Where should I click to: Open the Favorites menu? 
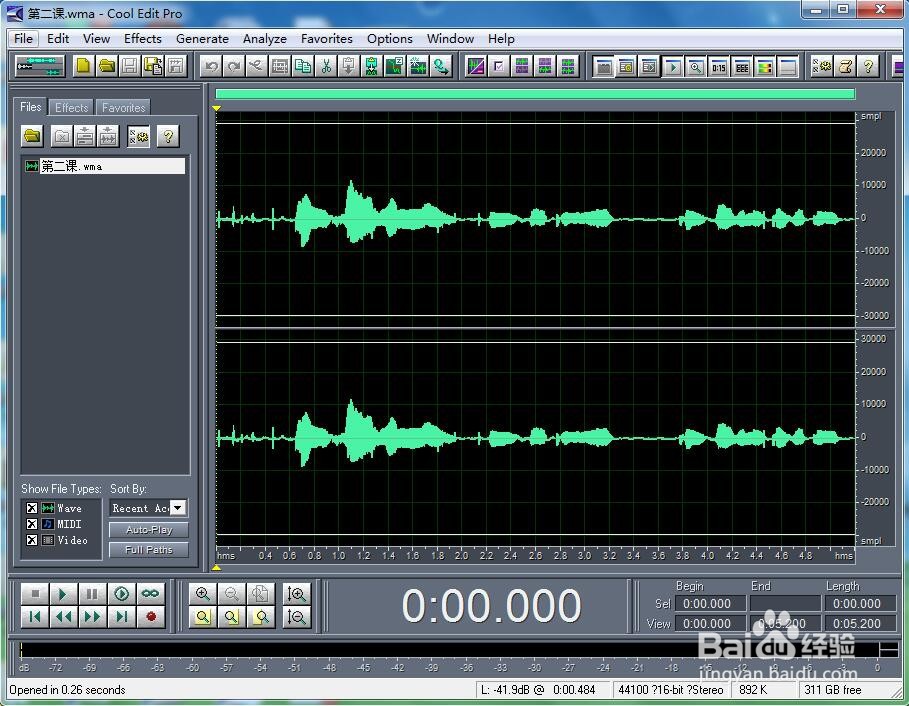click(327, 39)
